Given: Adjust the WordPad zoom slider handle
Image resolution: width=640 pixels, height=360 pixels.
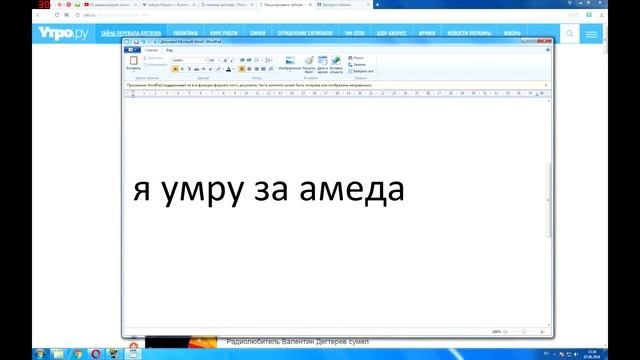Looking at the screenshot, I should coord(523,332).
